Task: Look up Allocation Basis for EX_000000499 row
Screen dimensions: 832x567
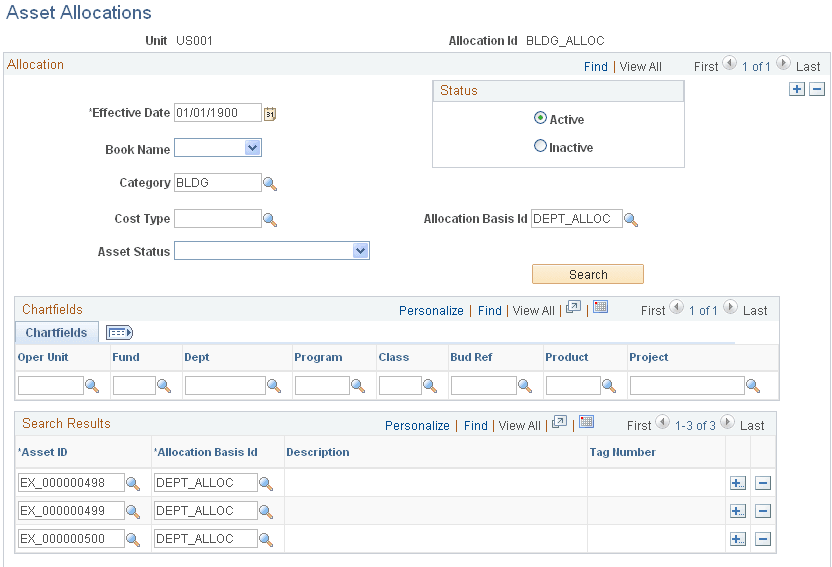Action: click(266, 511)
